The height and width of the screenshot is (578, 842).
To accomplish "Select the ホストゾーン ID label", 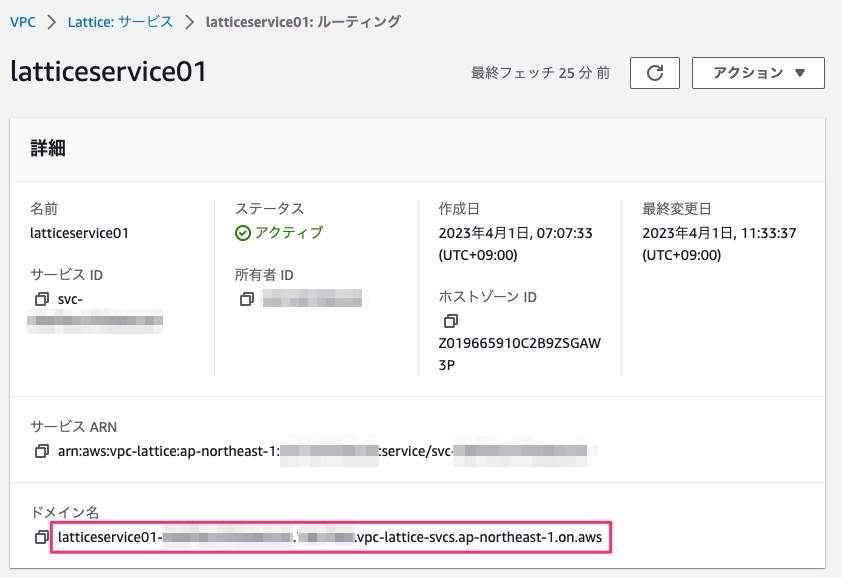I will 488,297.
